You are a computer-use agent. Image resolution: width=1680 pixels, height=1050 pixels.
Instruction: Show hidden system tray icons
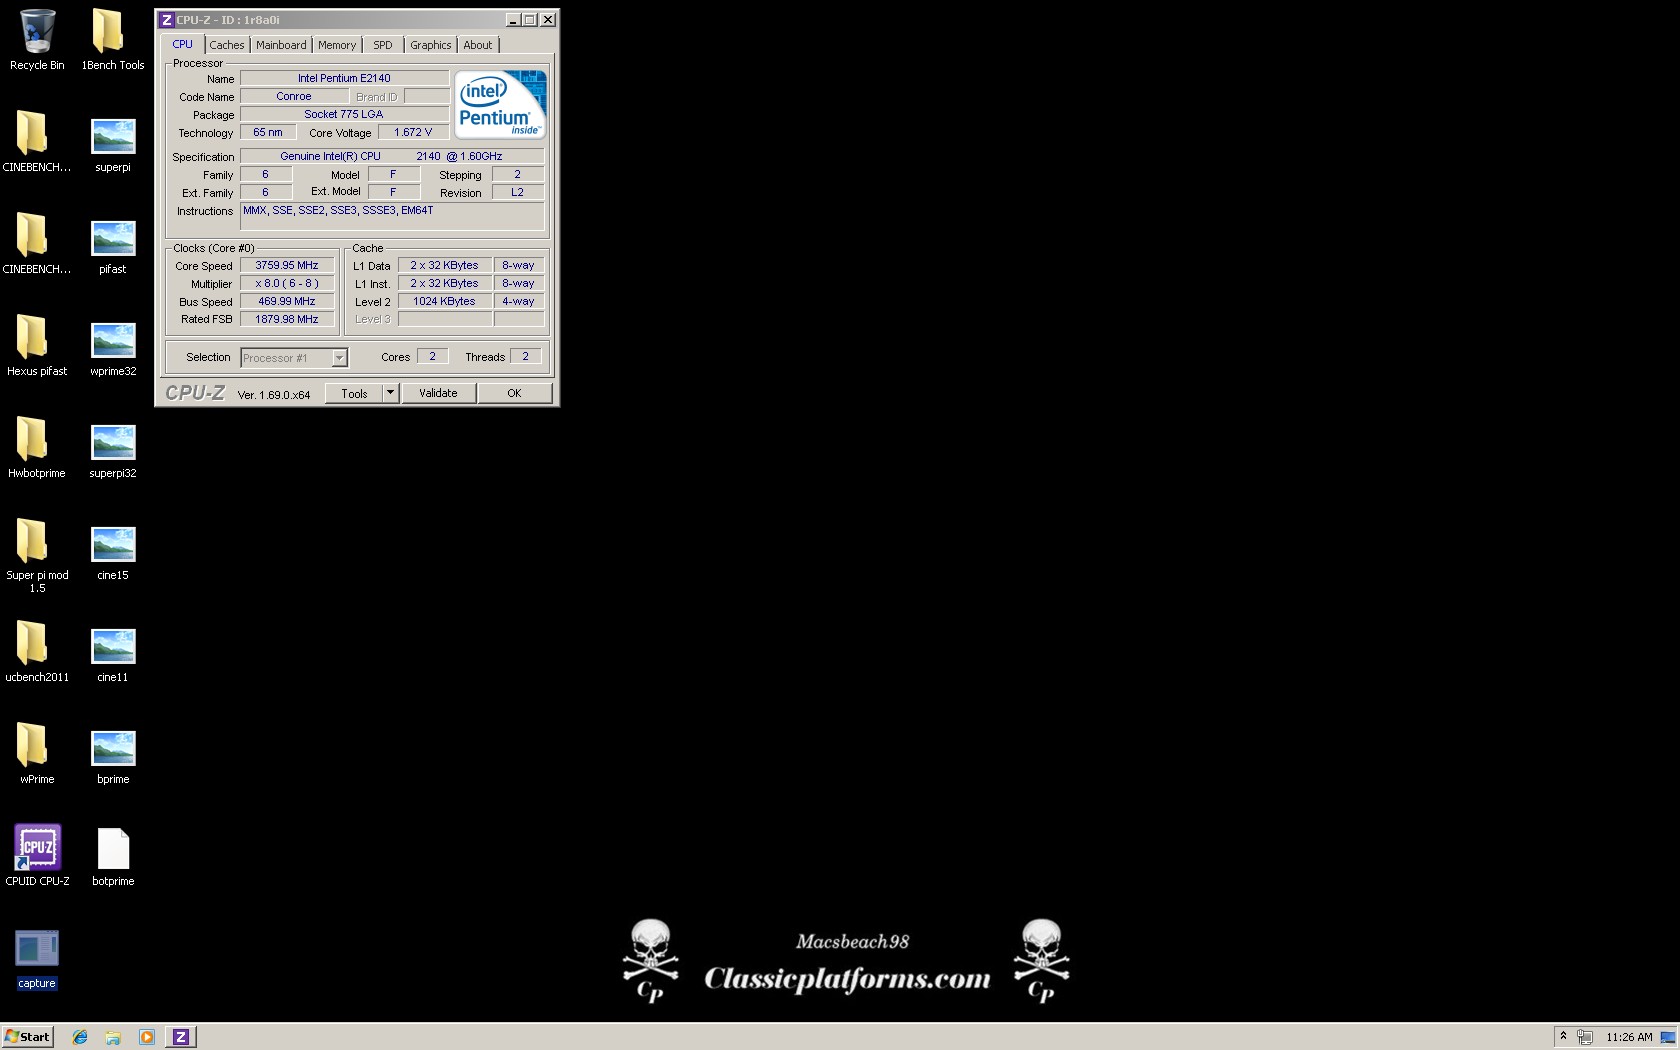pos(1563,1037)
